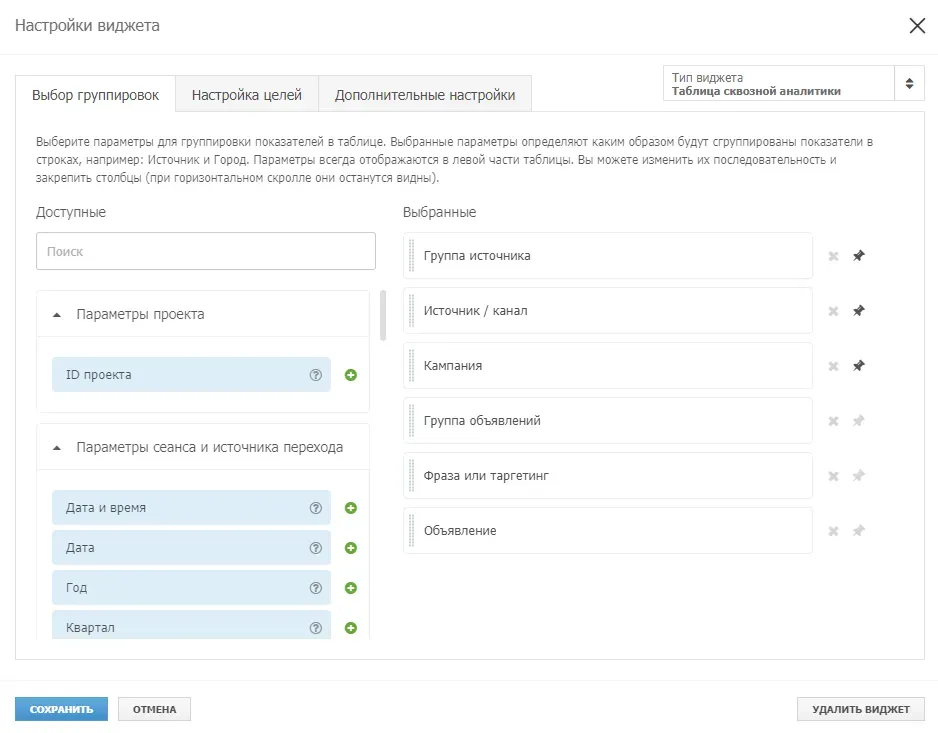Select Объявление selected row
Screen dimensions: 938x733
tap(608, 531)
